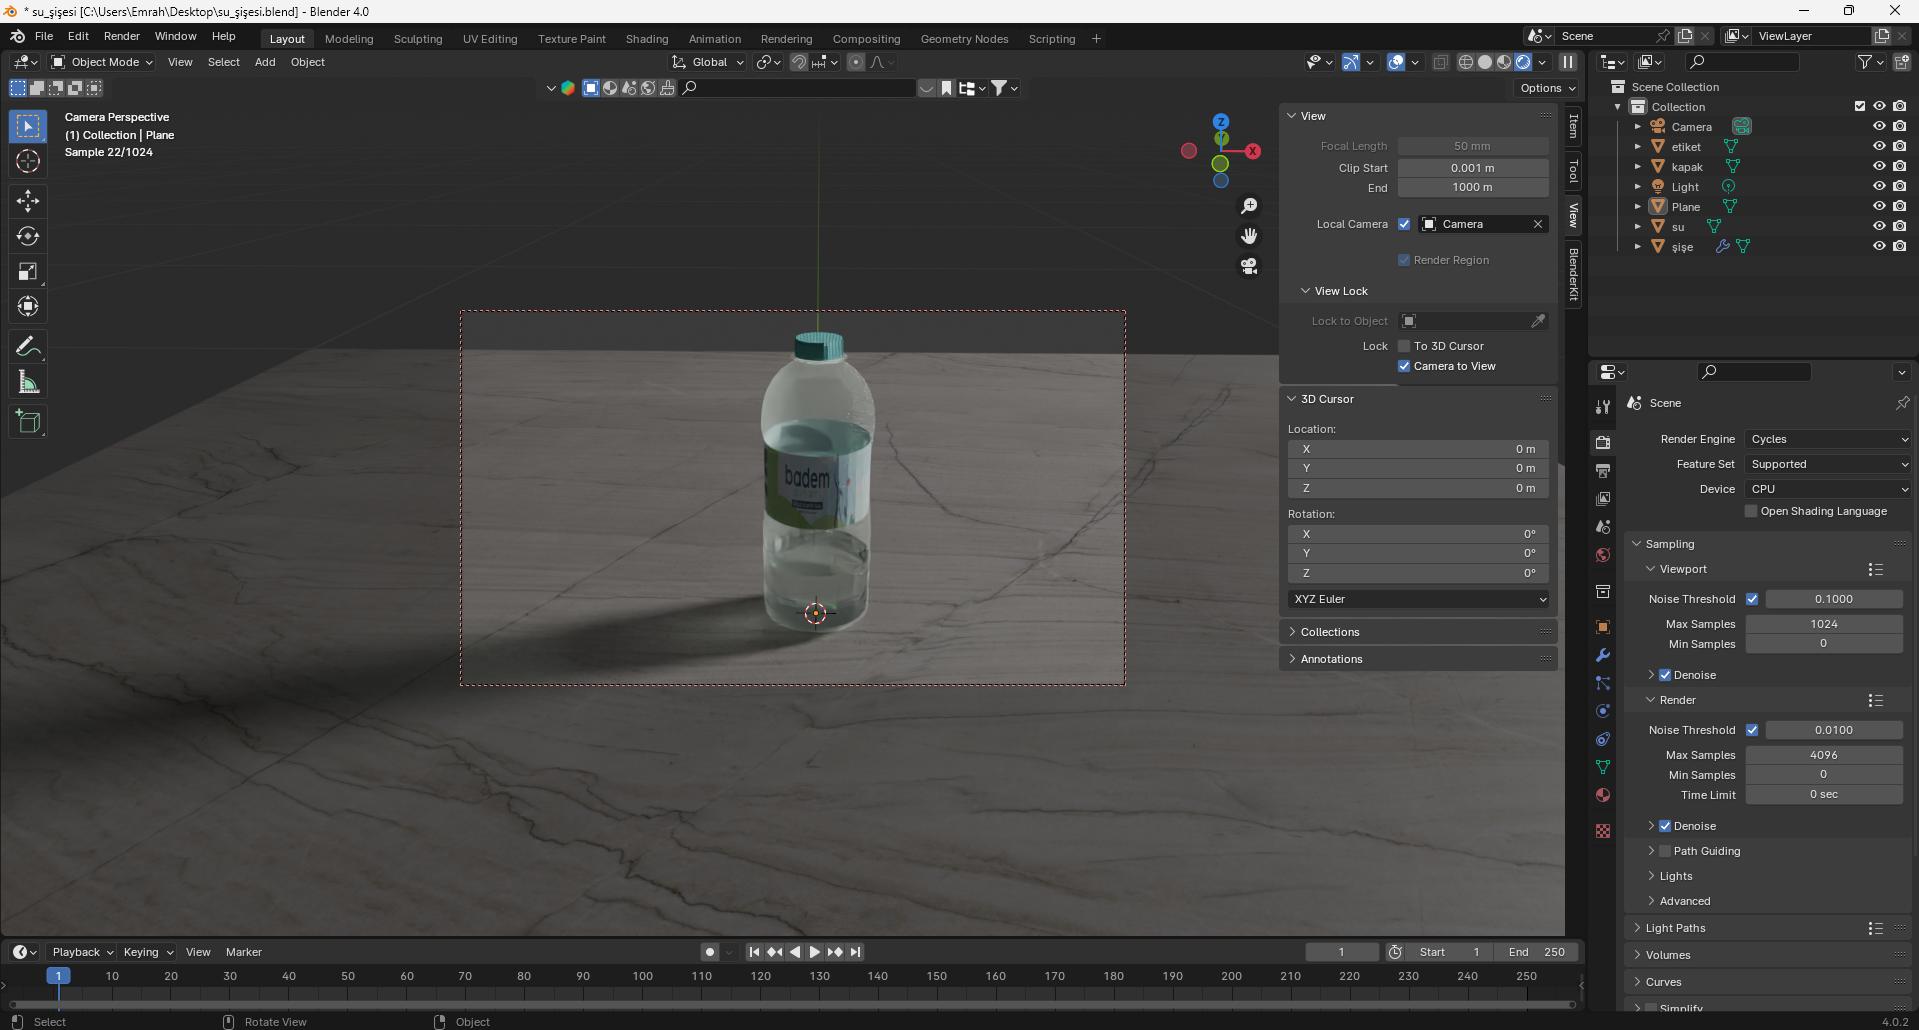Uncheck the Local Camera checkbox
Screen dimensions: 1919x1030
[1404, 224]
